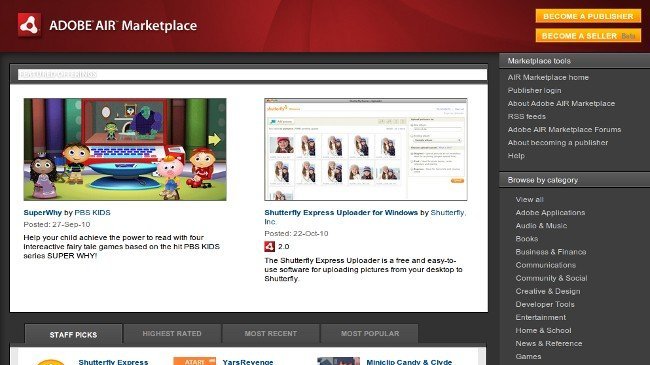Screen dimensions: 650x365
Task: Go to Adobe AIR Marketplace Forums
Action: pyautogui.click(x=564, y=130)
